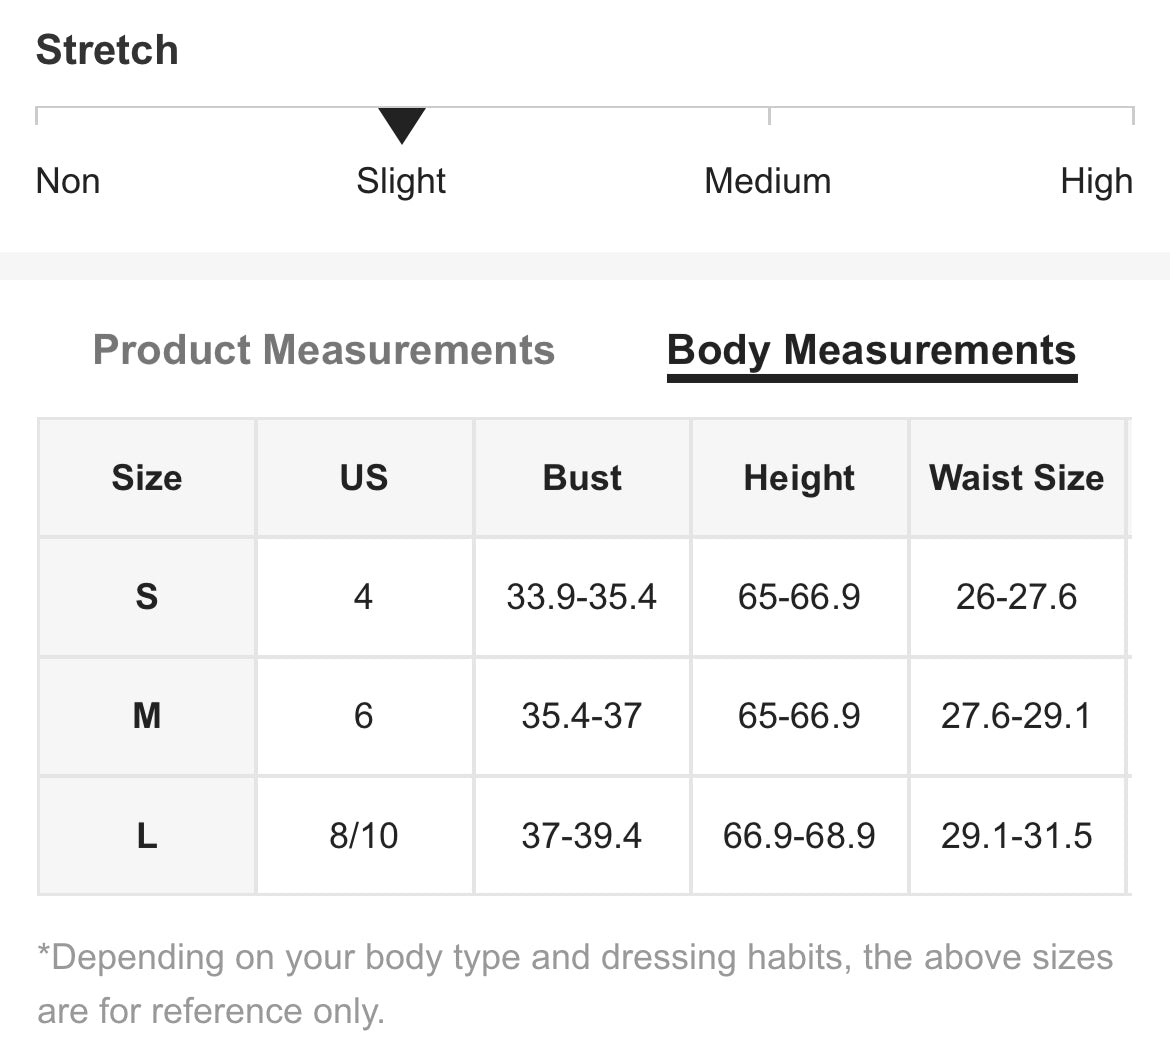Click the Non stretch label
Viewport: 1170px width, 1058px height.
68,181
